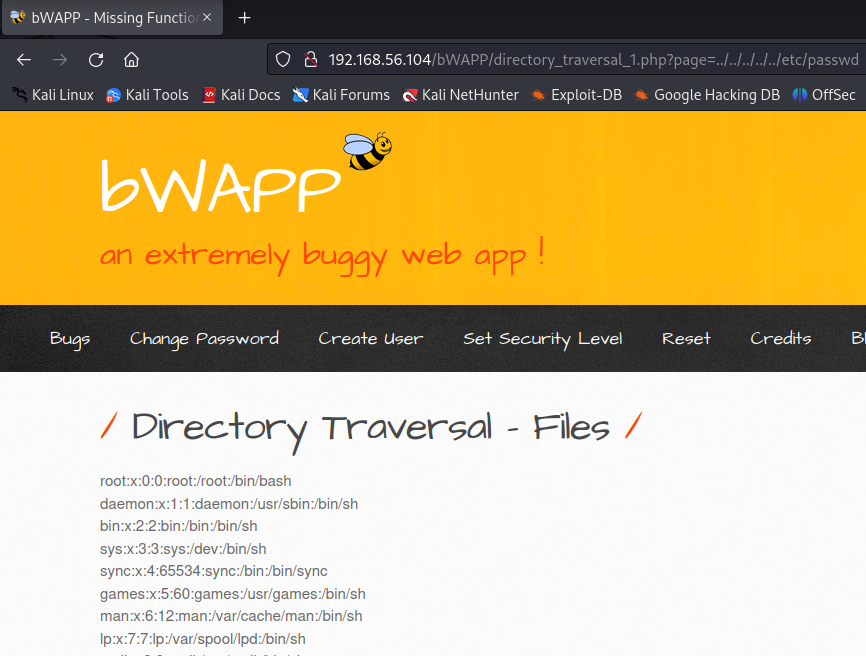The height and width of the screenshot is (656, 866).
Task: Click the sync:x:4:65534 passwd line
Action: click(x=214, y=571)
